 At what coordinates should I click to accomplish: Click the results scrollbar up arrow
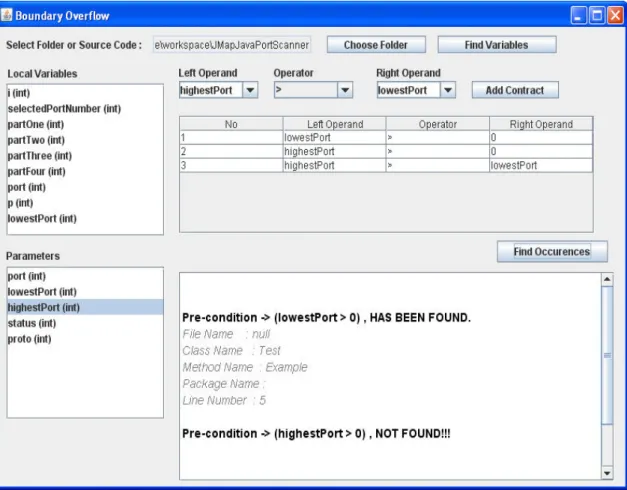[607, 279]
